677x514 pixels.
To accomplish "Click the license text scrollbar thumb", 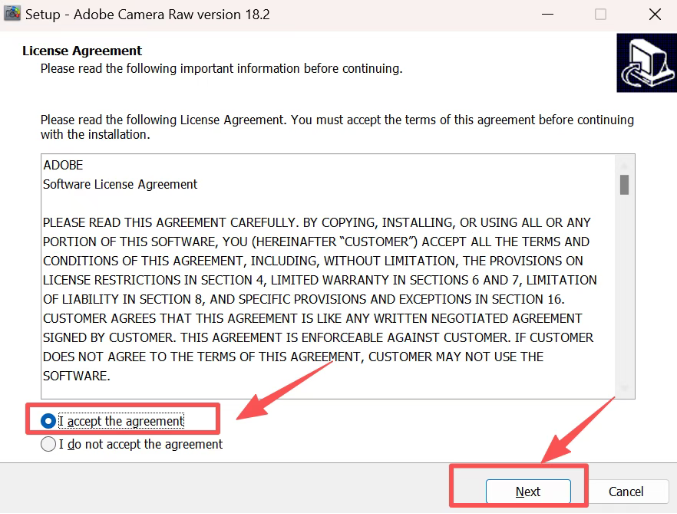I will tap(624, 184).
